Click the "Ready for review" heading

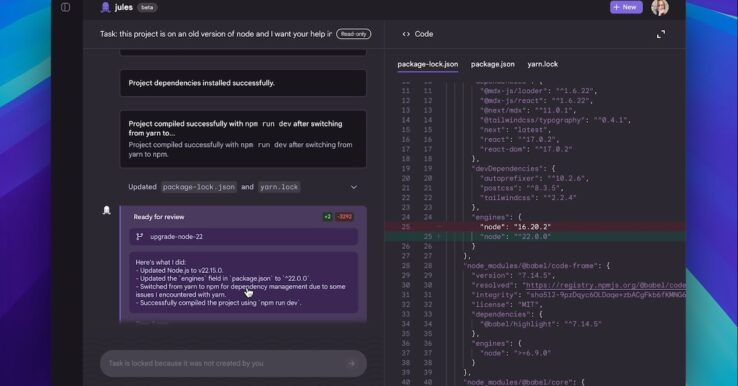tap(159, 217)
